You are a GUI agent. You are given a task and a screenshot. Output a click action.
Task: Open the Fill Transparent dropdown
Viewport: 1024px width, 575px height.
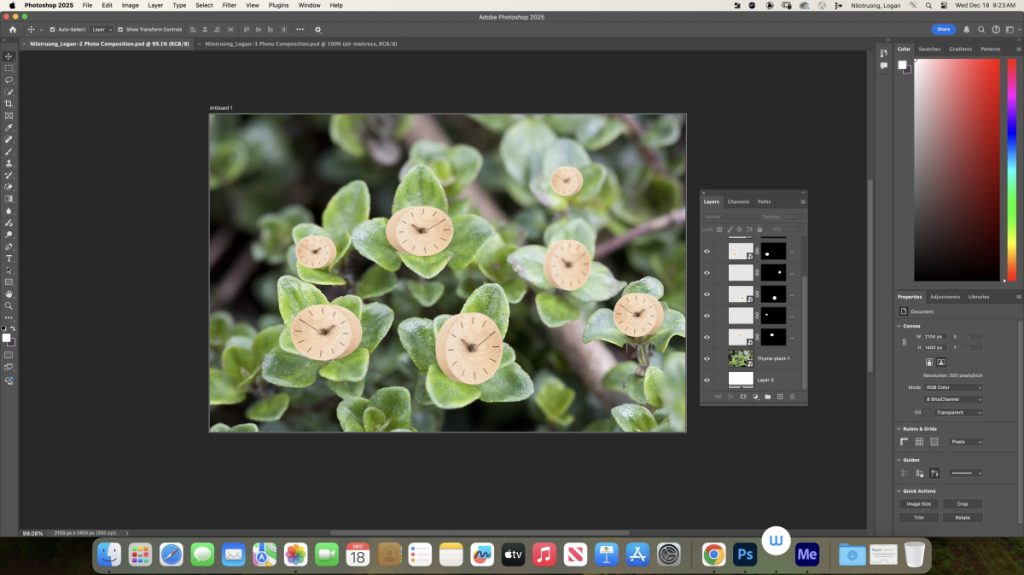tap(958, 411)
